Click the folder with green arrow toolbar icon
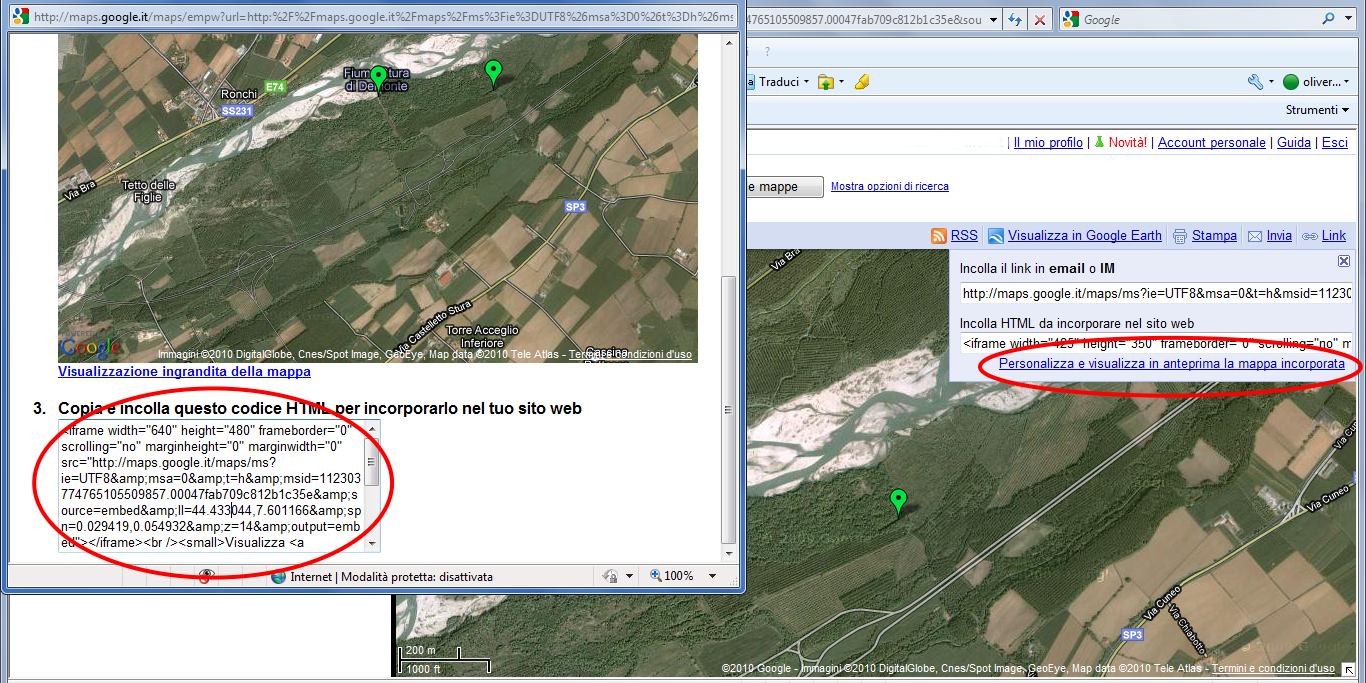 tap(826, 82)
